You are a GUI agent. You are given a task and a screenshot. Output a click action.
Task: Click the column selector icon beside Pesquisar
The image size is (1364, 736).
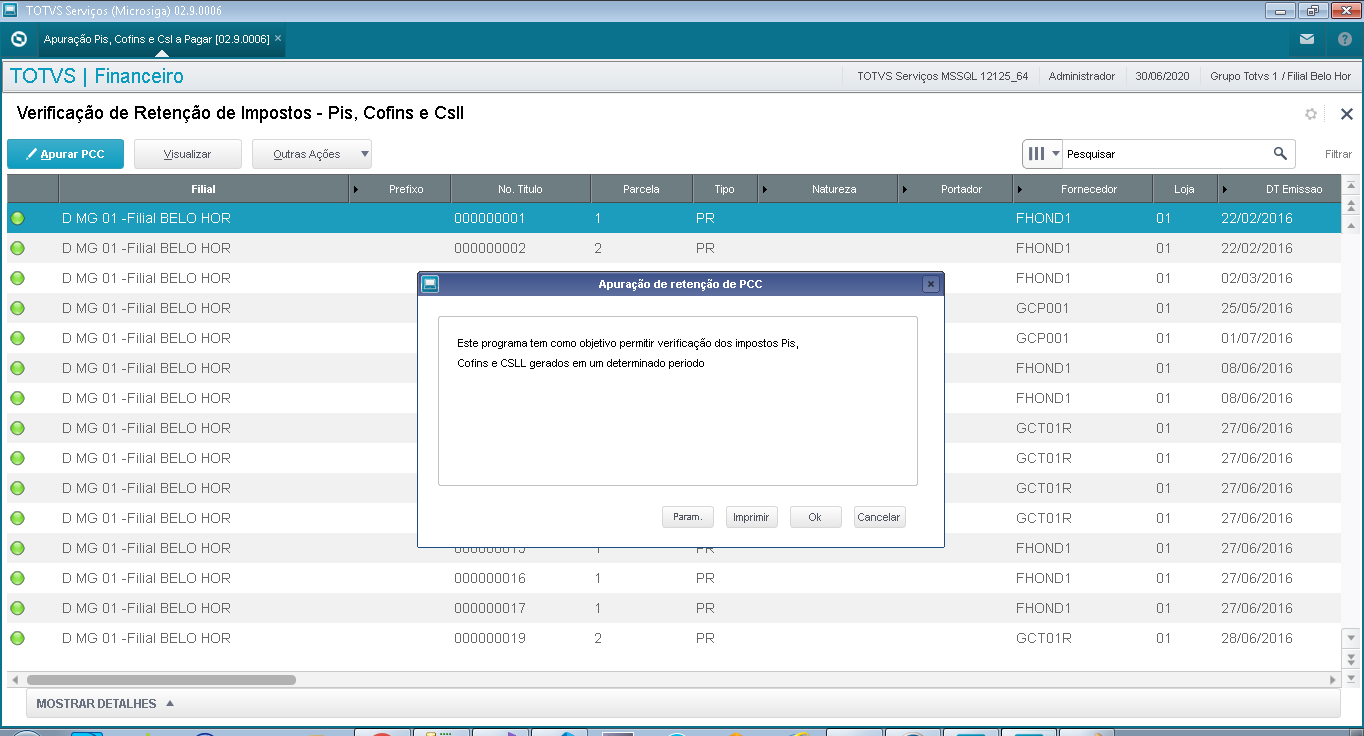[x=1036, y=154]
